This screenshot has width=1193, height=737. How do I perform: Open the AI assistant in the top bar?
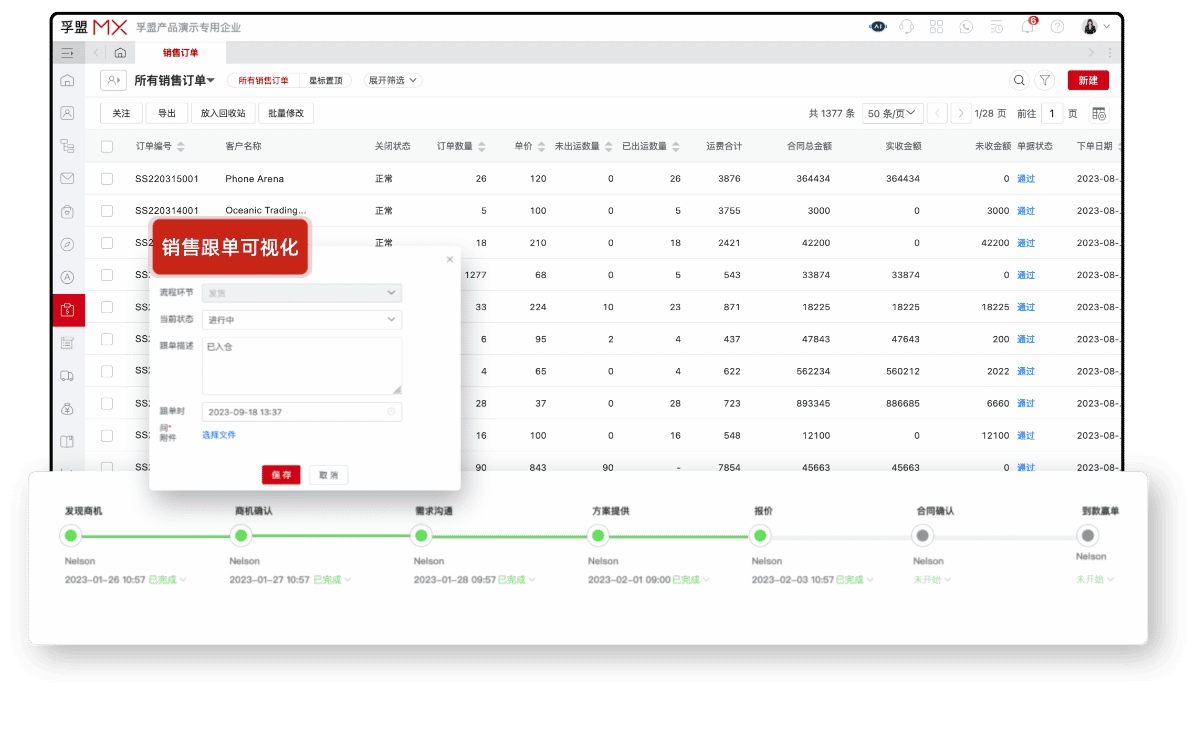click(x=878, y=26)
